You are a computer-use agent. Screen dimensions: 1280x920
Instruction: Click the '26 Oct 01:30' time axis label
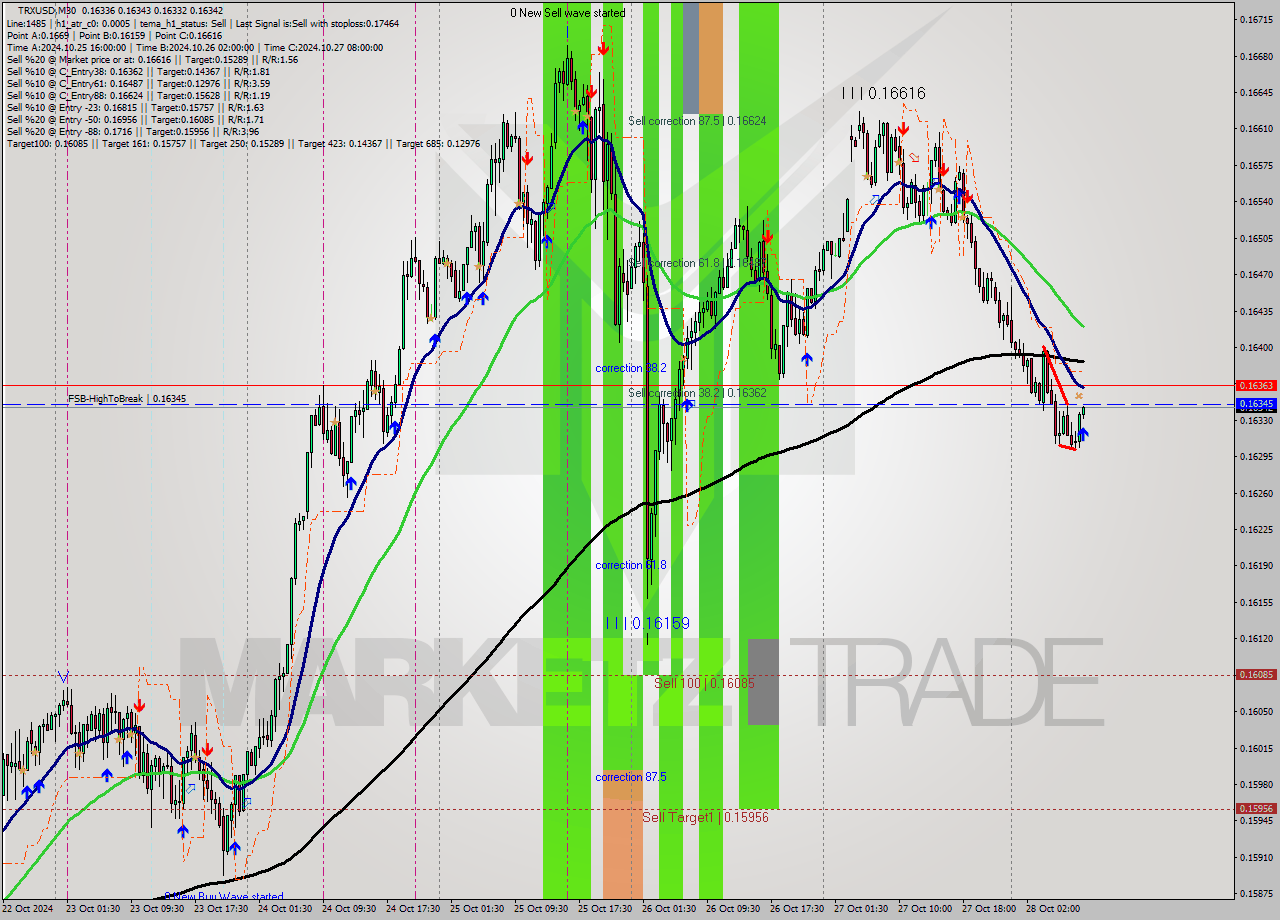coord(669,909)
